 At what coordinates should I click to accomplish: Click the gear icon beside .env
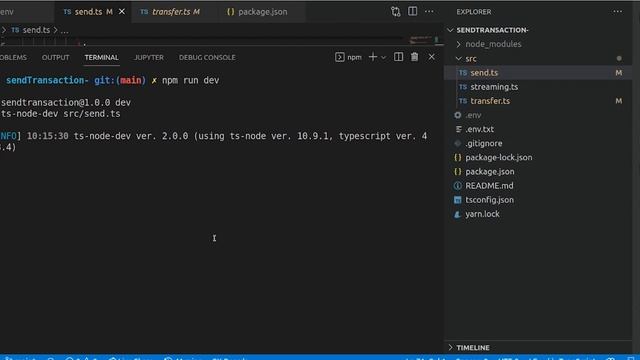[x=458, y=115]
